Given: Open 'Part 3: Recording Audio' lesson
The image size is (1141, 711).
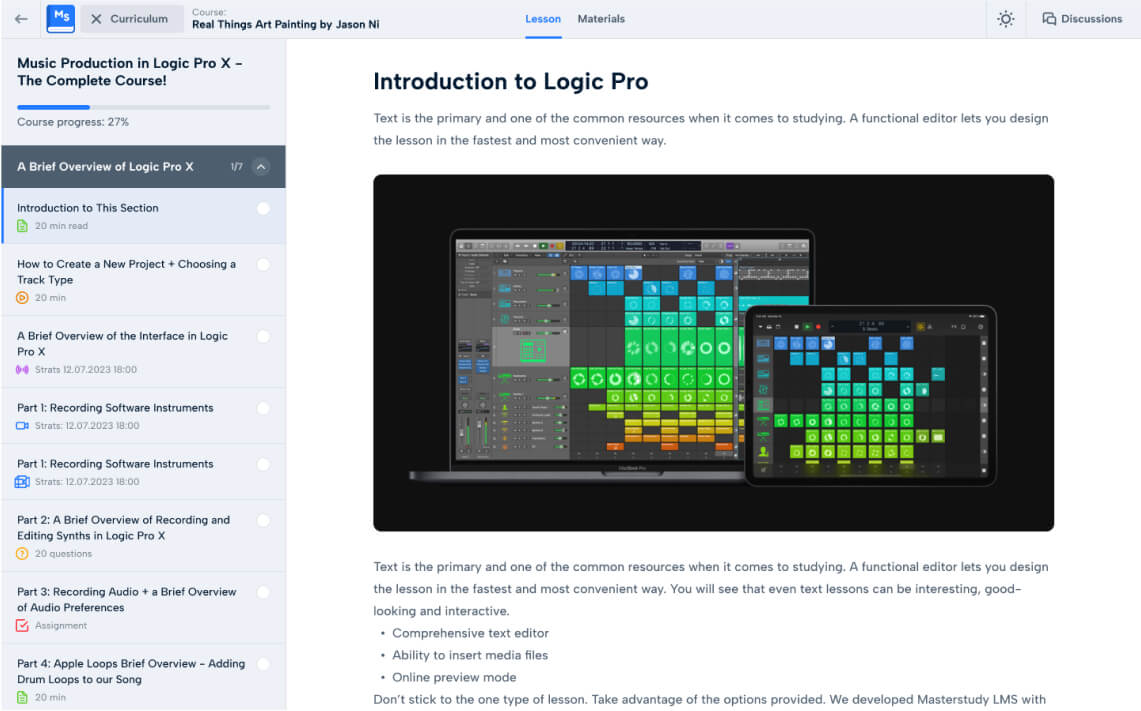Looking at the screenshot, I should (143, 608).
